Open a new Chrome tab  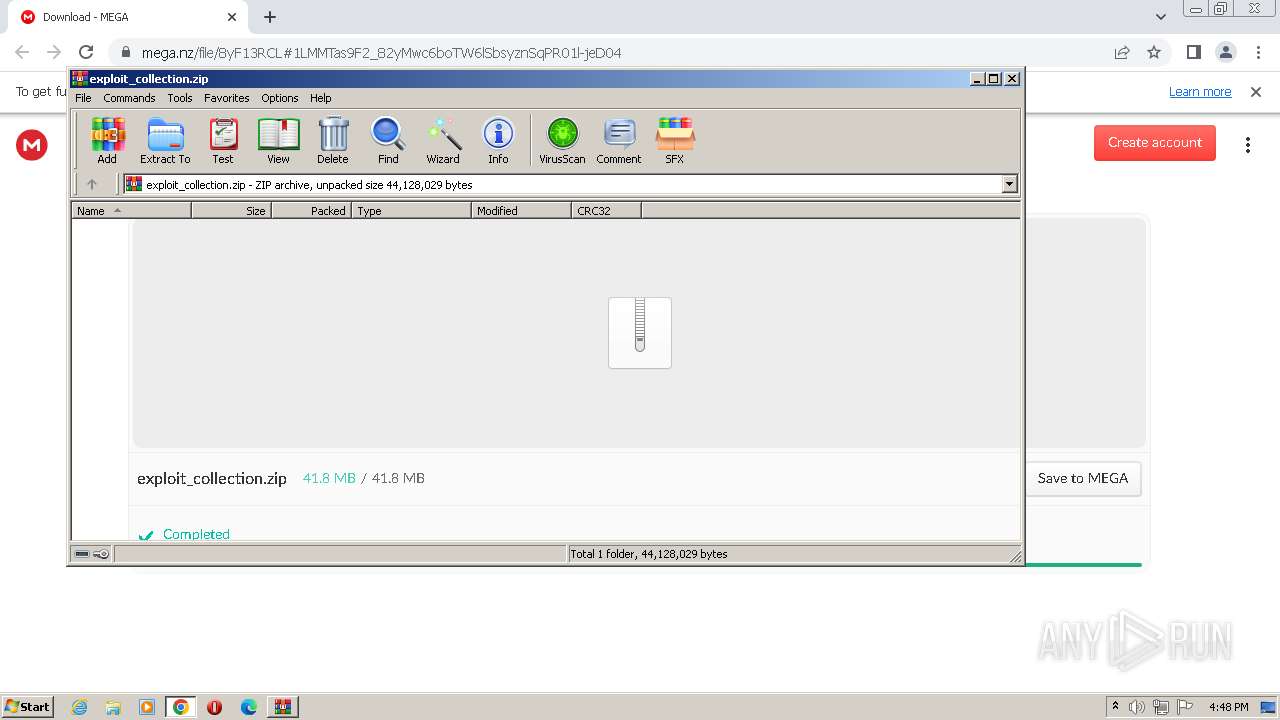tap(270, 17)
